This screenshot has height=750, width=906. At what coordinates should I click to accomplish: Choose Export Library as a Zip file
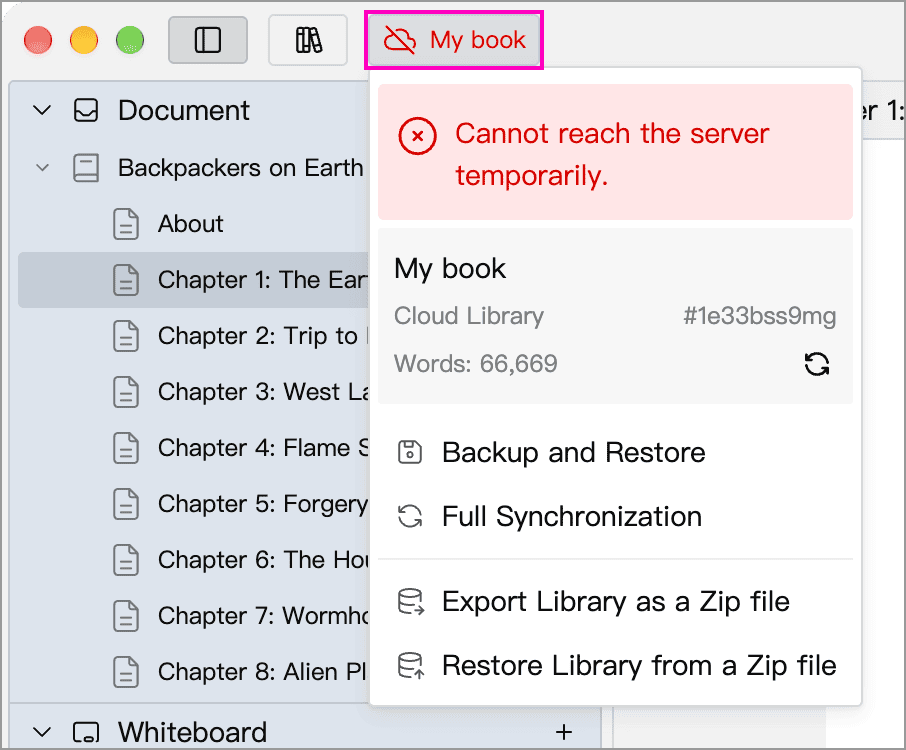[x=615, y=602]
